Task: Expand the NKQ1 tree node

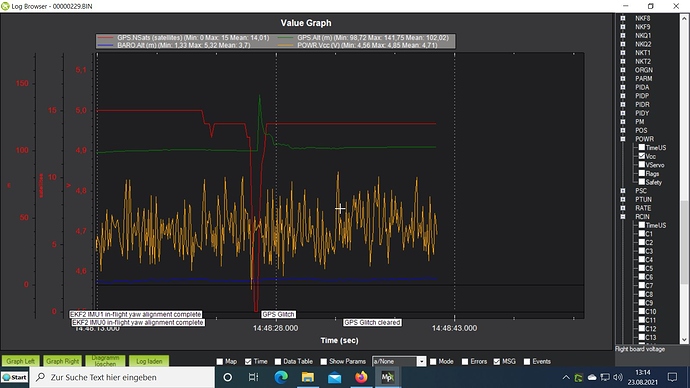Action: pyautogui.click(x=623, y=35)
